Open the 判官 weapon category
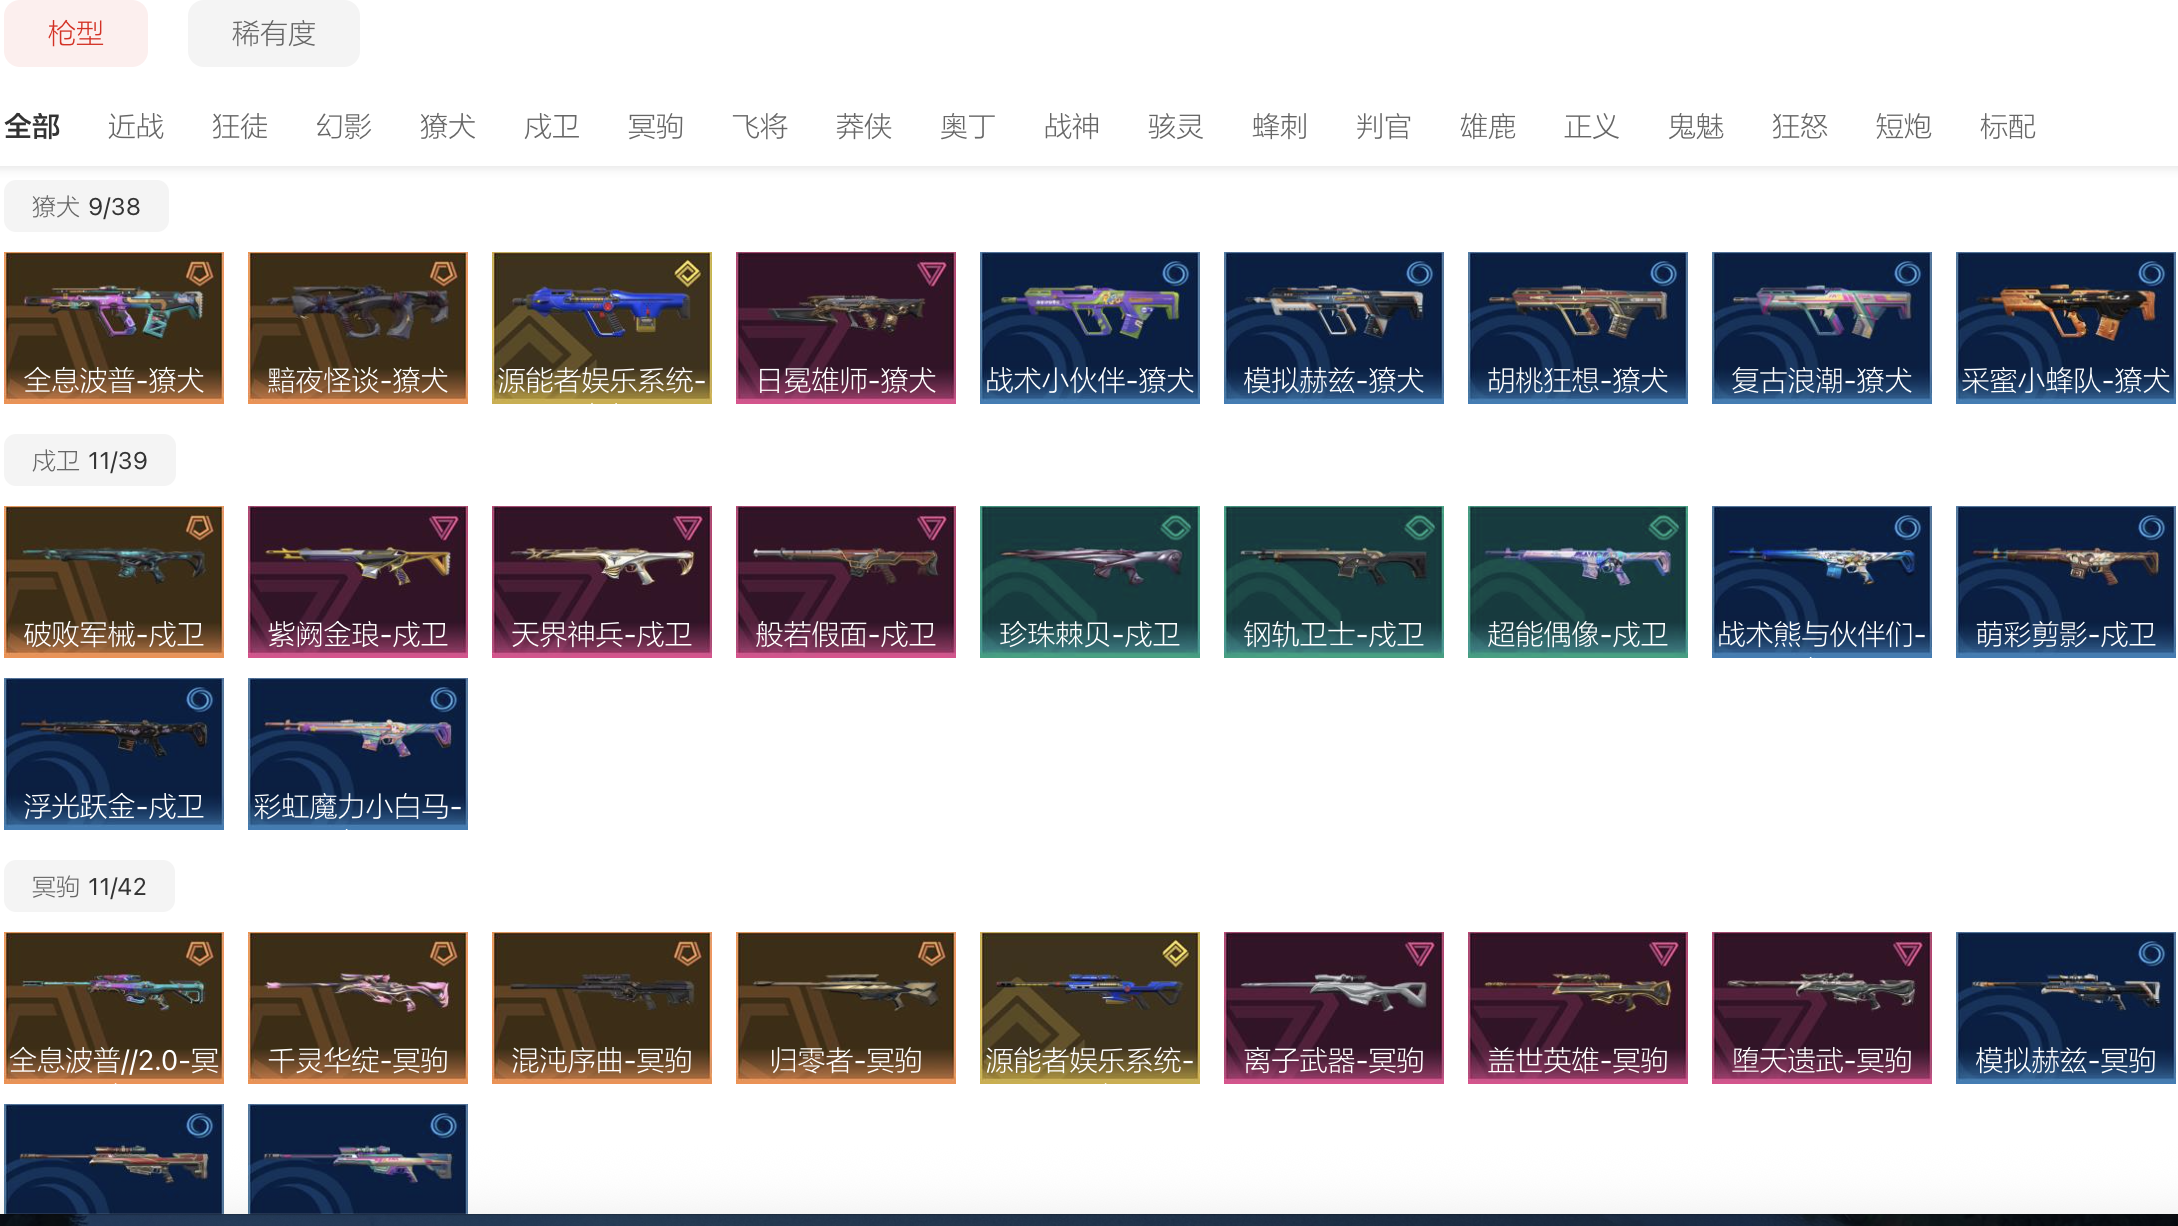Image resolution: width=2178 pixels, height=1226 pixels. click(x=1384, y=127)
